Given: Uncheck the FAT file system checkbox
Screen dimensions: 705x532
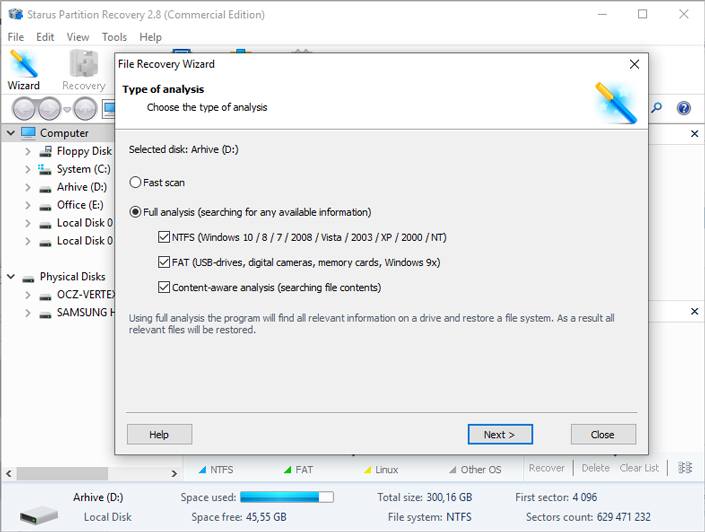Looking at the screenshot, I should 164,262.
